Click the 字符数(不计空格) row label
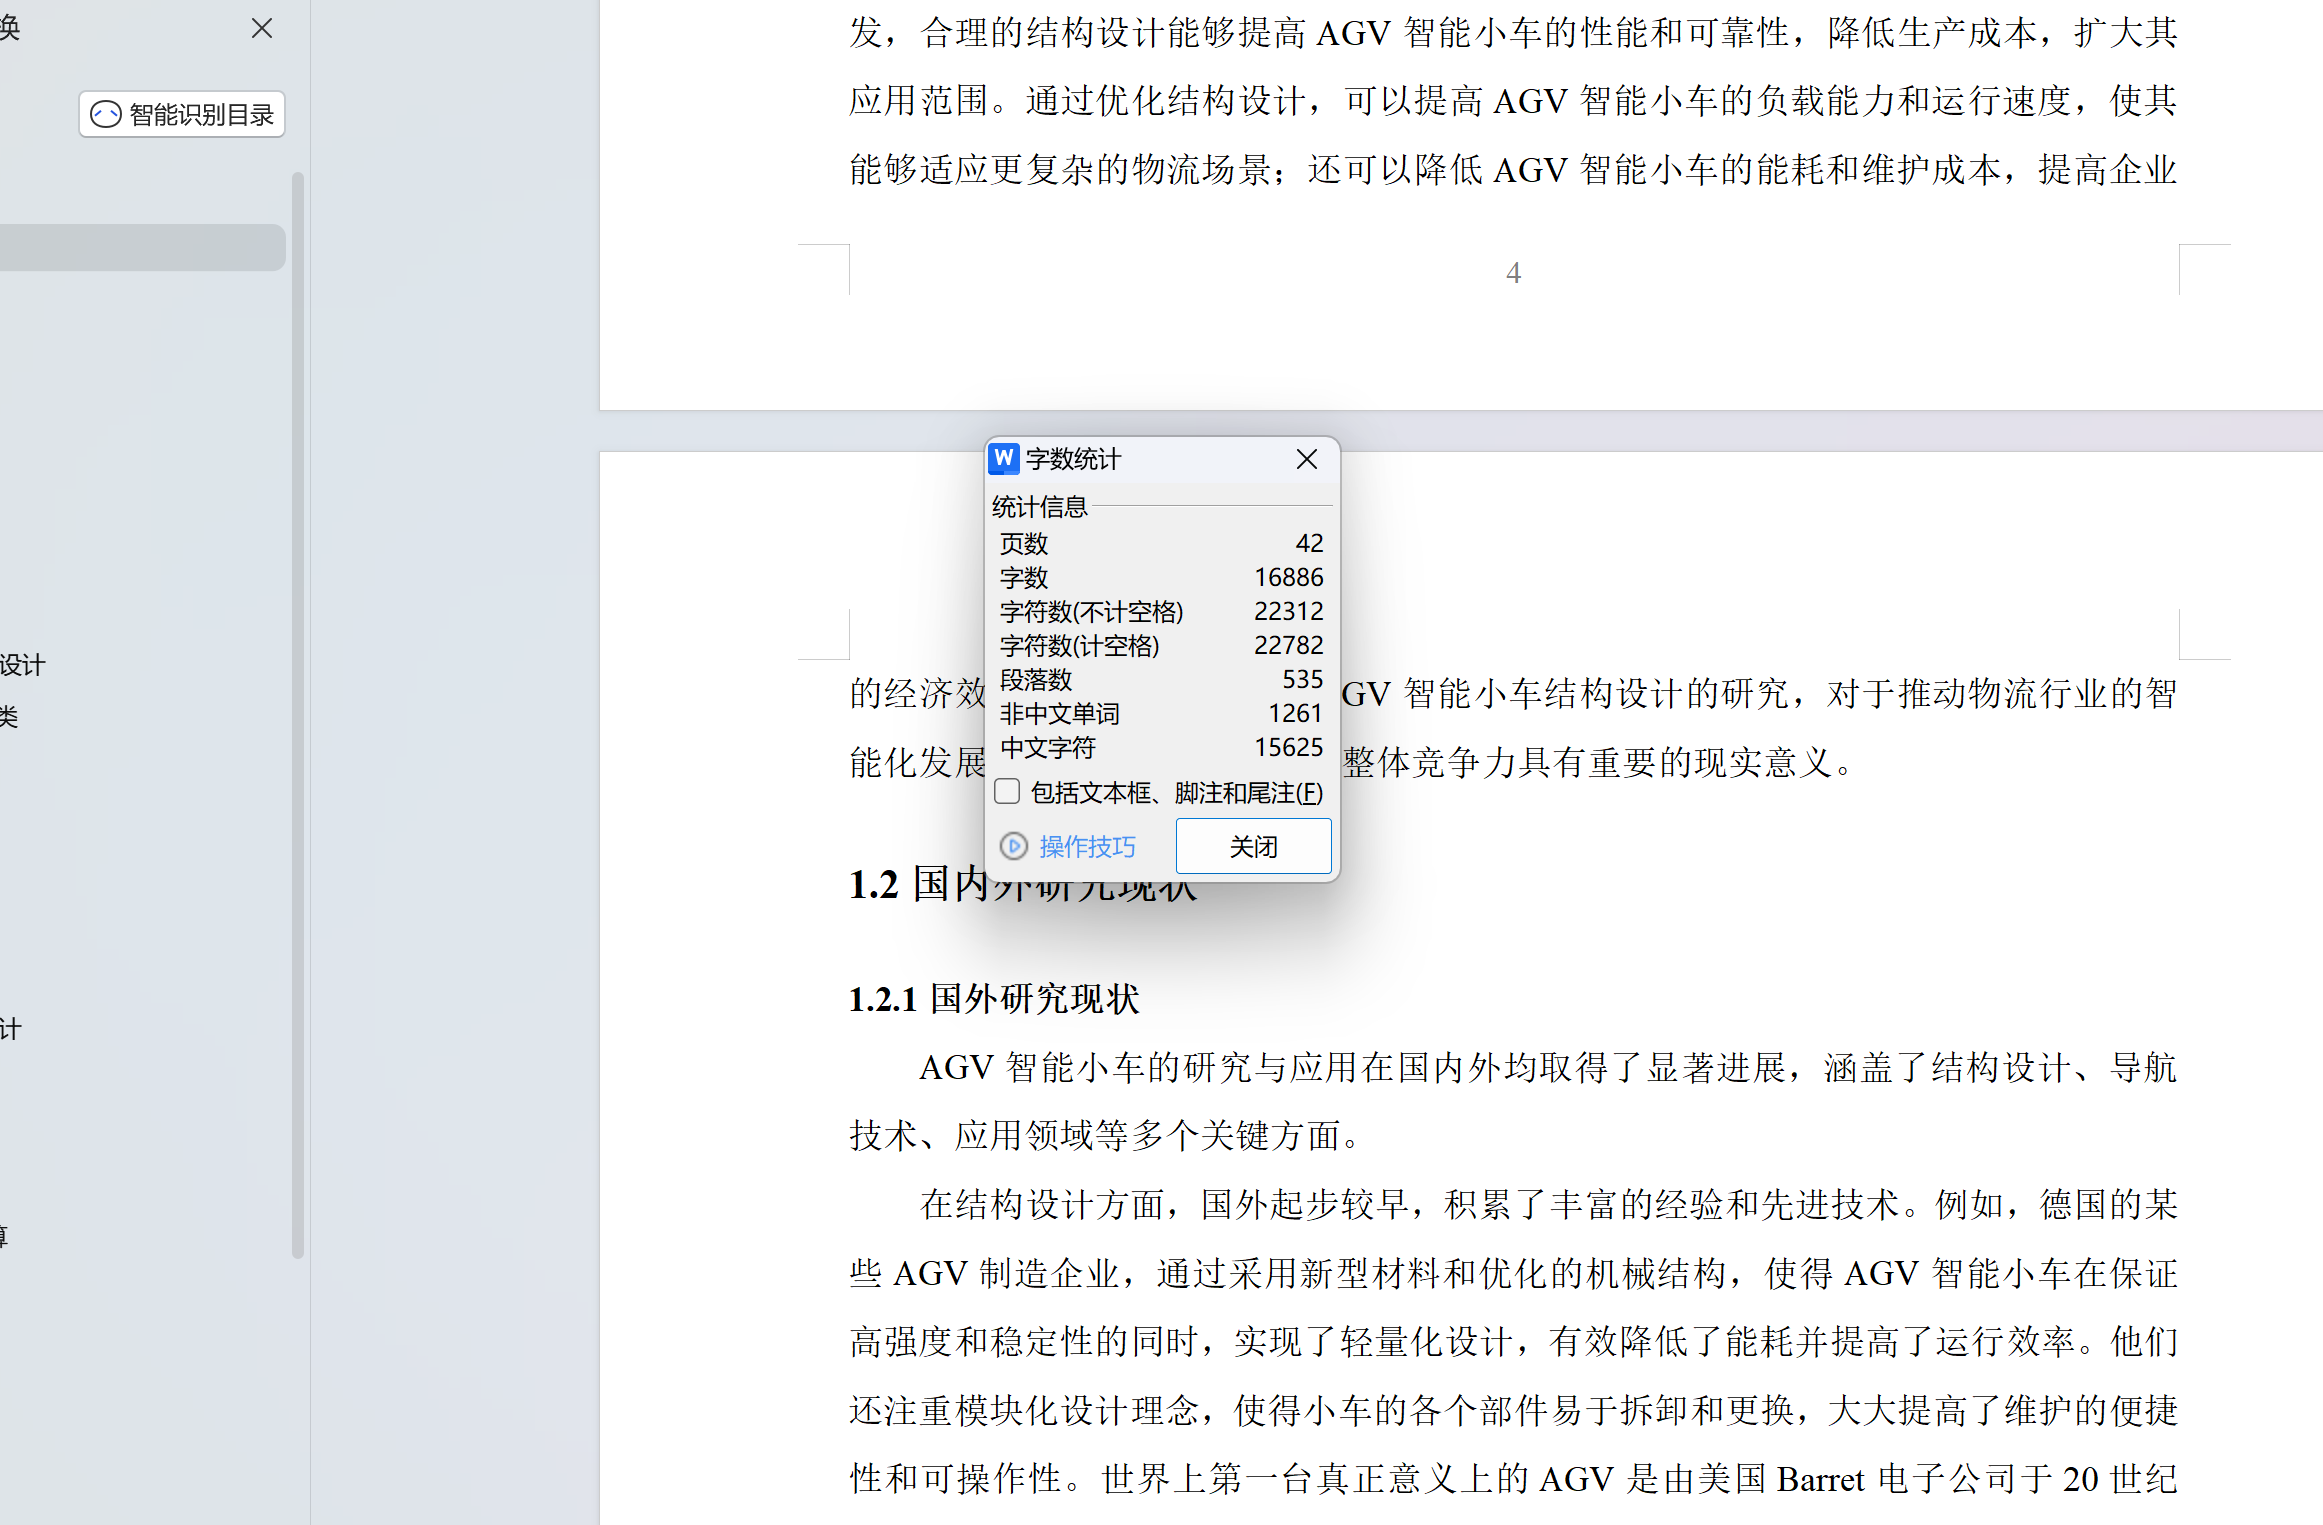Image resolution: width=2323 pixels, height=1525 pixels. (1091, 611)
